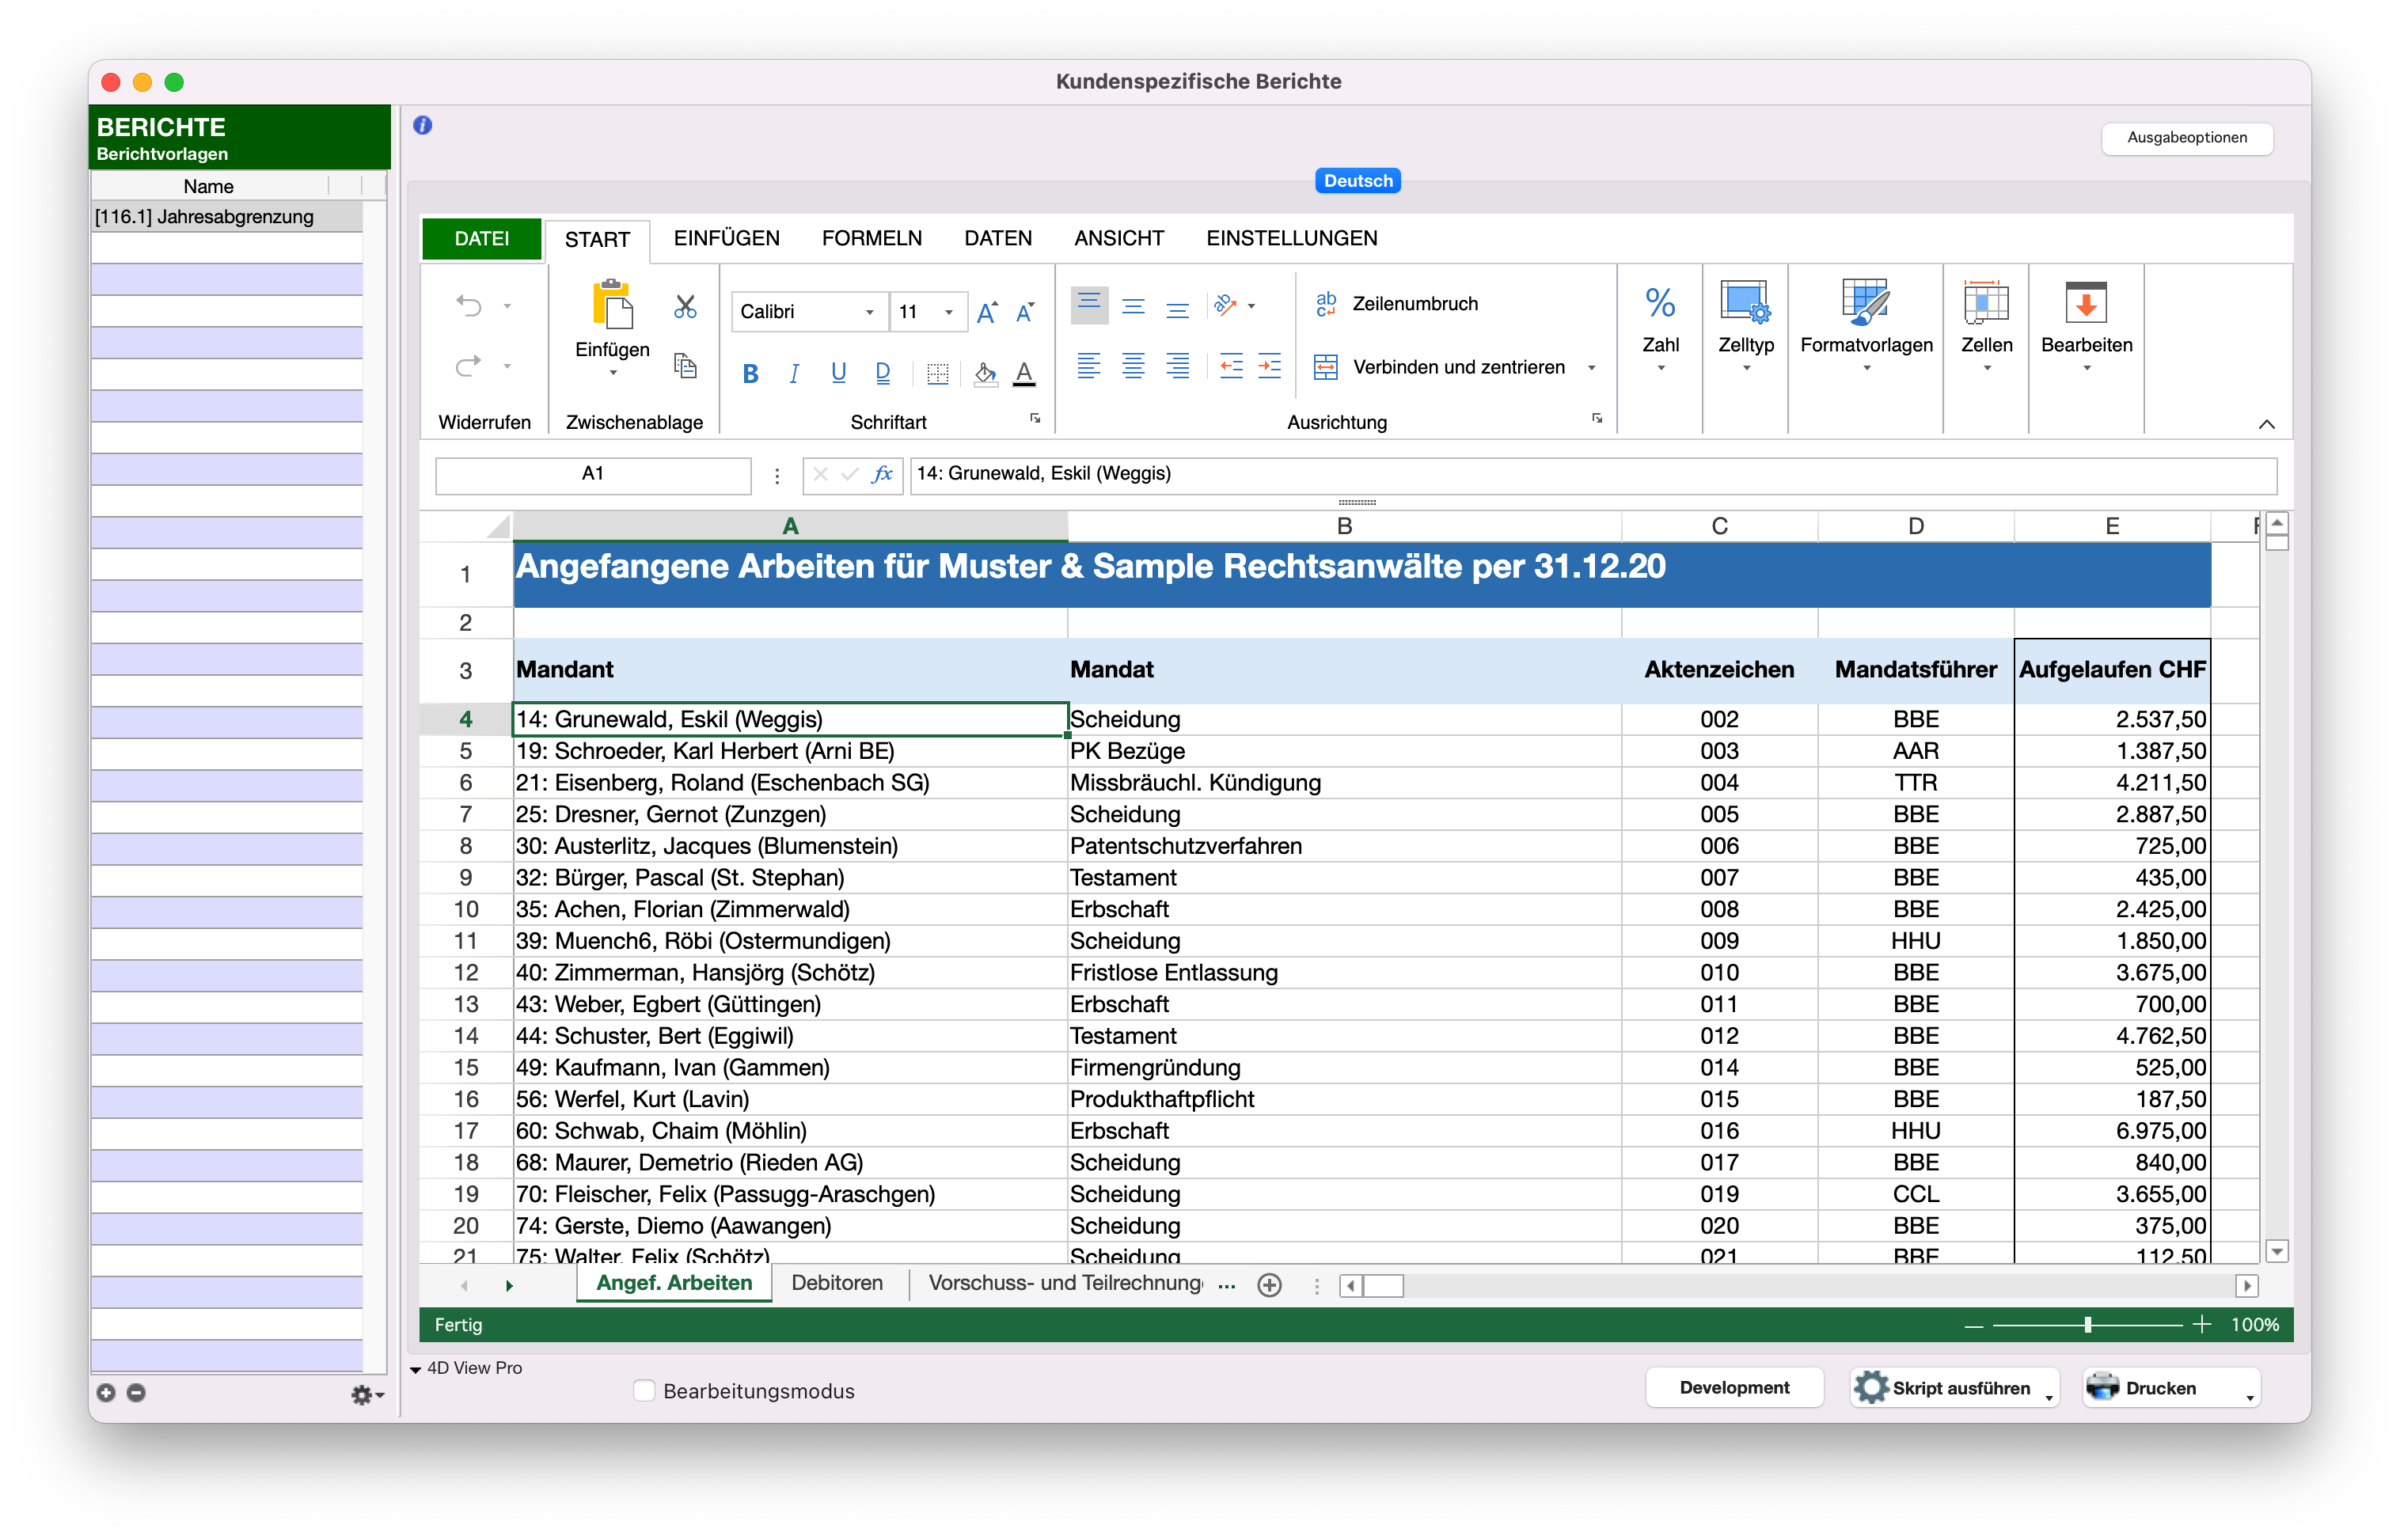The height and width of the screenshot is (1540, 2400).
Task: Switch to the ANSICHT tab
Action: (x=1118, y=238)
